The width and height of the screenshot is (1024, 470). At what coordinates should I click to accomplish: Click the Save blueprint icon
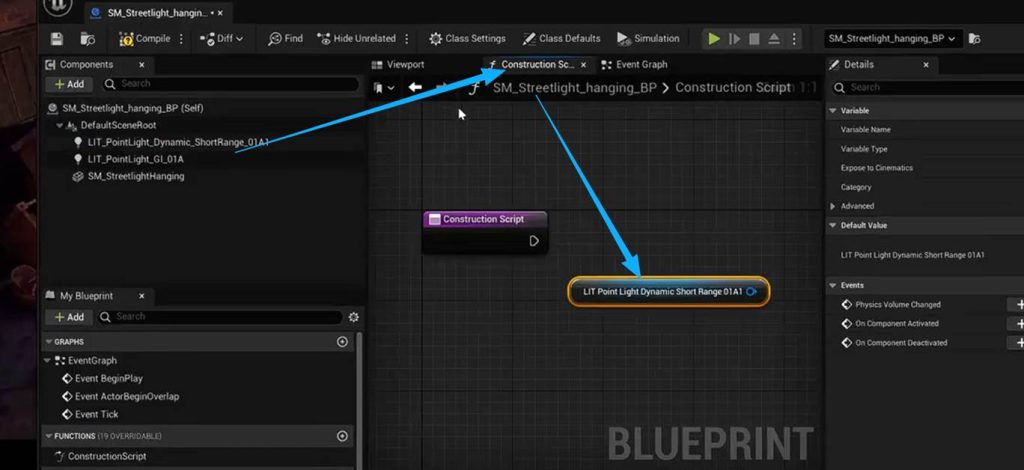pos(57,39)
